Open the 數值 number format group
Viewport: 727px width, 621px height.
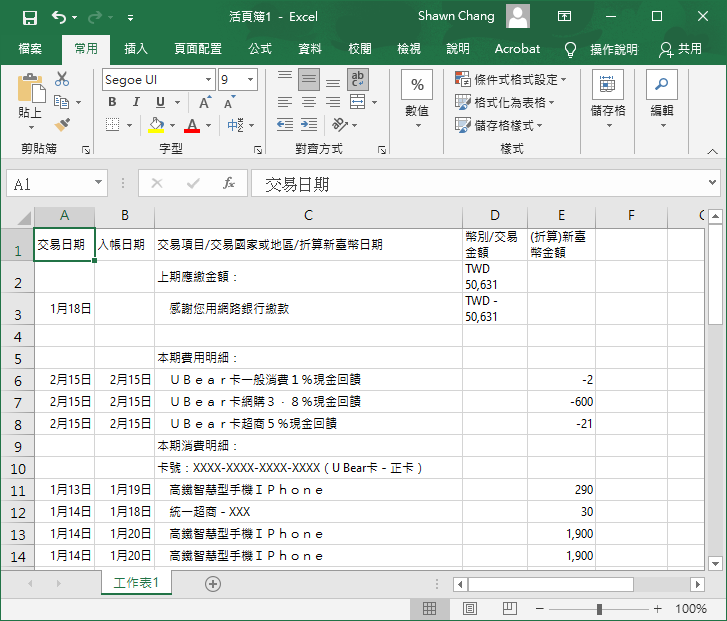click(417, 99)
